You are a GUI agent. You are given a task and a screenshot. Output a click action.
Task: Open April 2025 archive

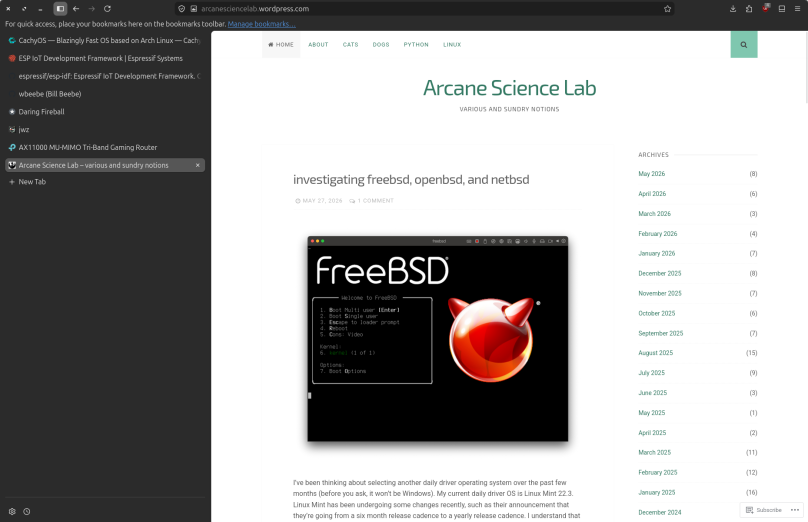tap(652, 433)
